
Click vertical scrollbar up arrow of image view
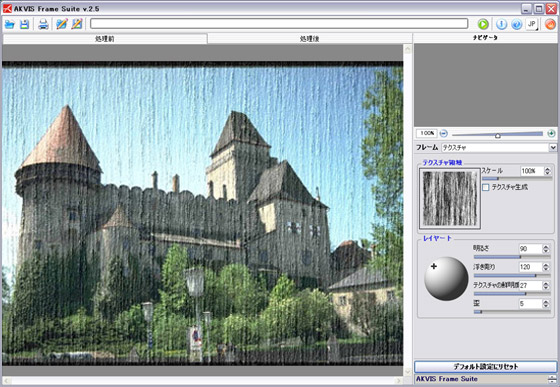[408, 49]
